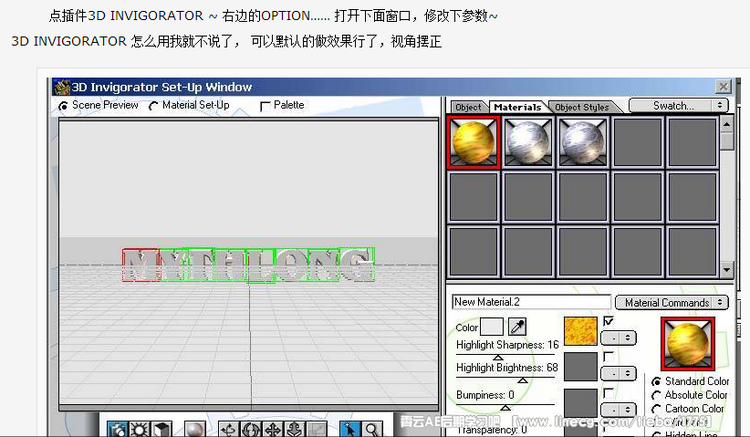Viewport: 750px width, 437px height.
Task: Select Absolute Color radio option
Action: tap(656, 395)
